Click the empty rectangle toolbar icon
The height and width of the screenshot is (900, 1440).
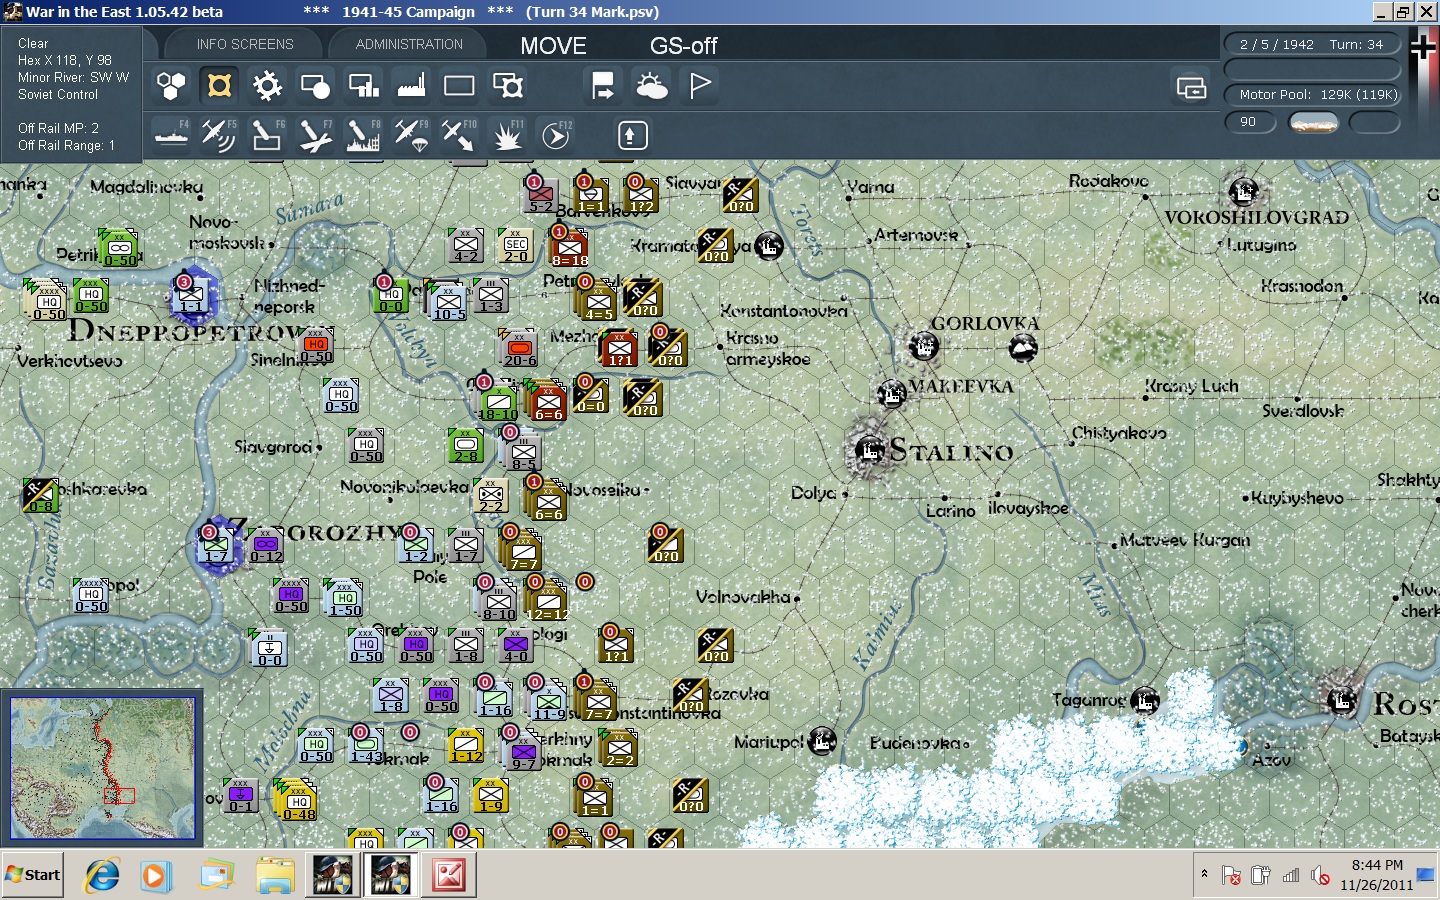pos(459,86)
